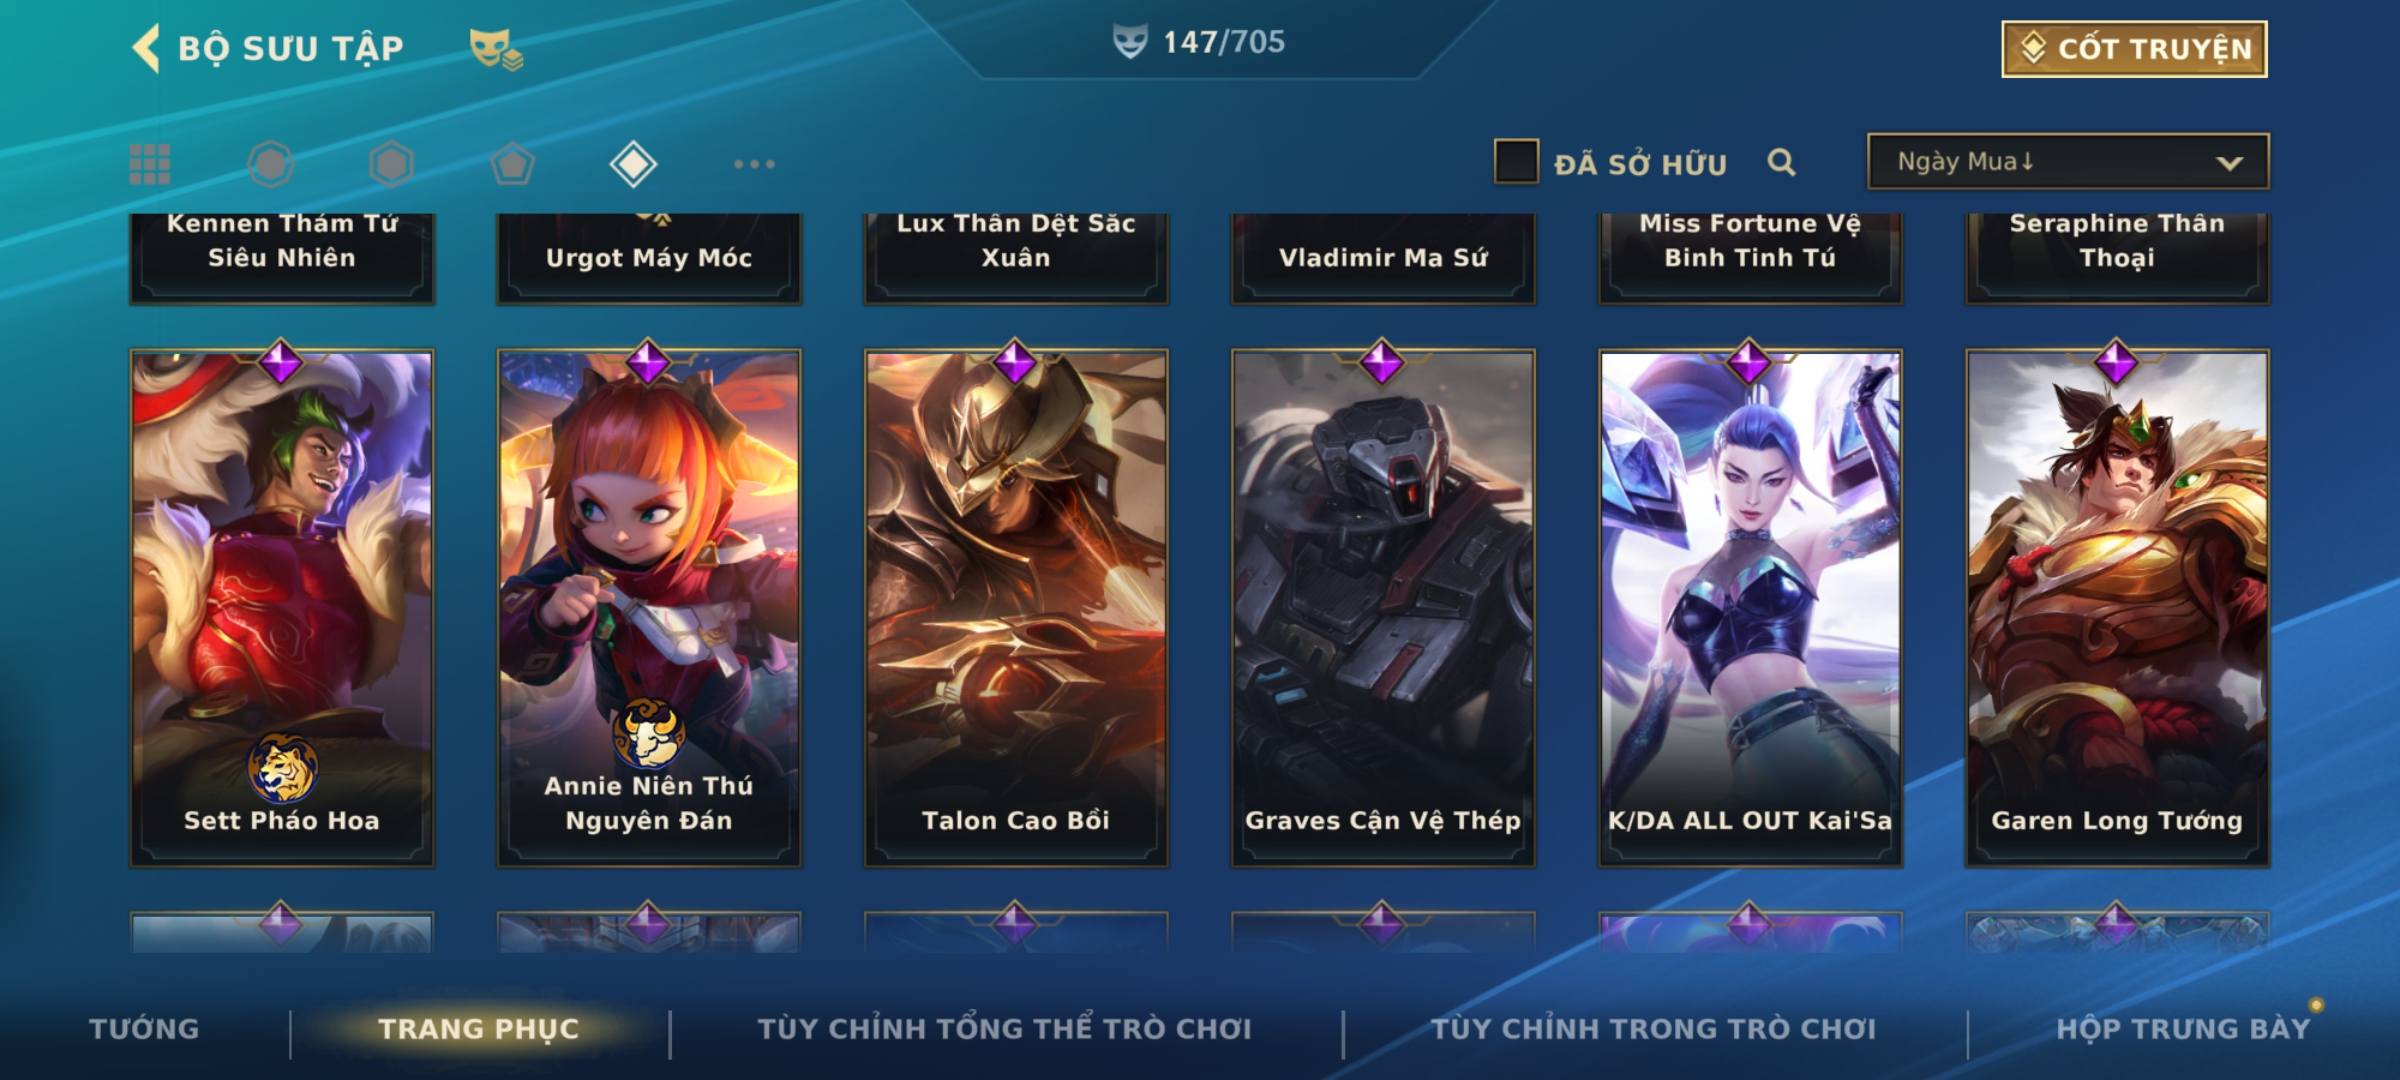Select the pentagon rarity filter icon

(513, 164)
